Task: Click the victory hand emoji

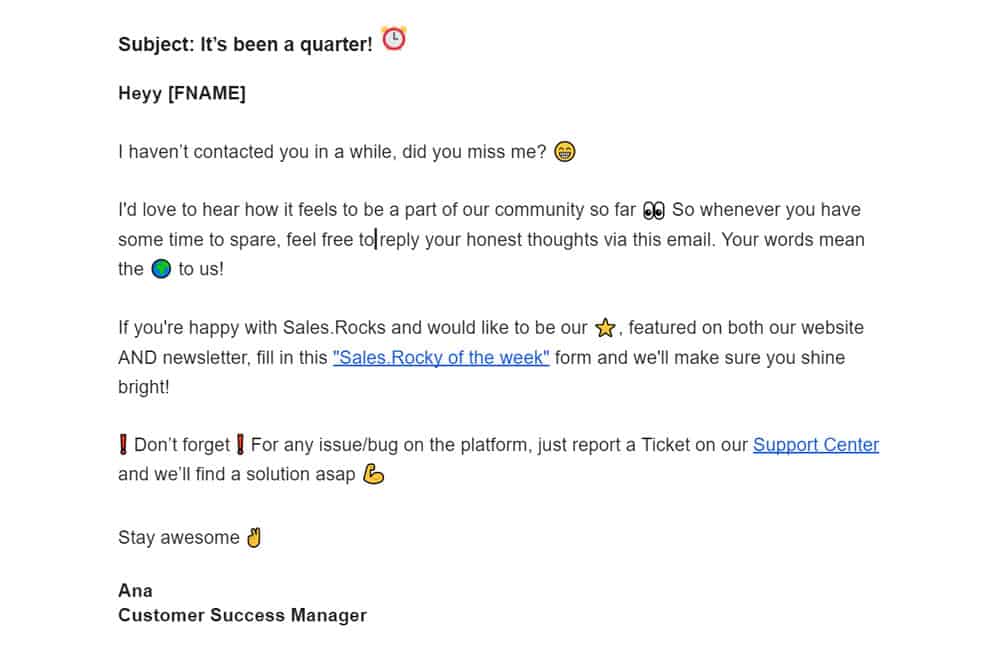Action: (x=254, y=538)
